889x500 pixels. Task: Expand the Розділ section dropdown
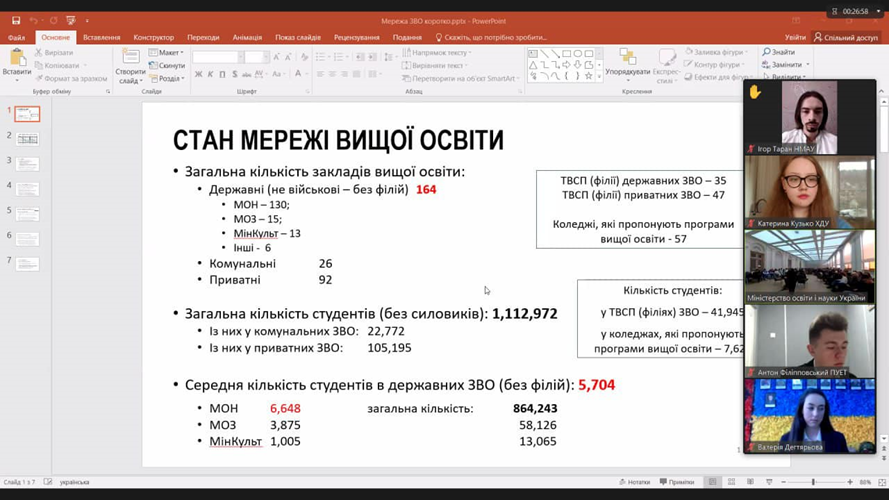coord(167,78)
